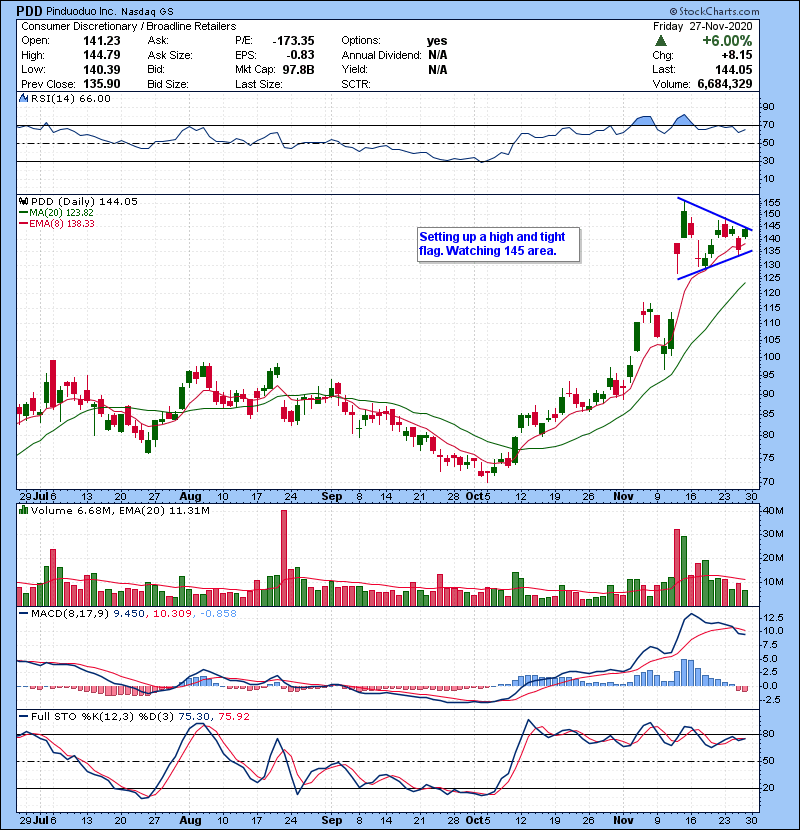The image size is (800, 830).
Task: Click the high and tight flag annotation box
Action: tap(498, 244)
